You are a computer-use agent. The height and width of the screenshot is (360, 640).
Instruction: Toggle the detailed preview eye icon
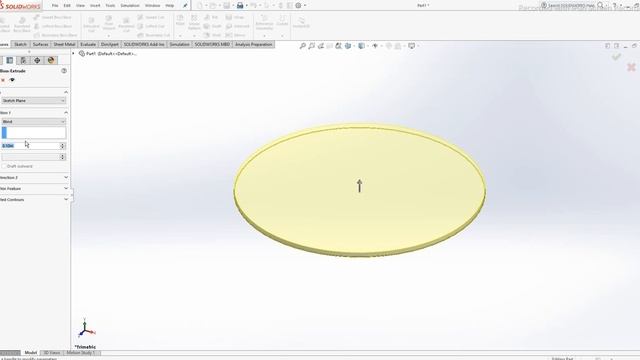12,80
